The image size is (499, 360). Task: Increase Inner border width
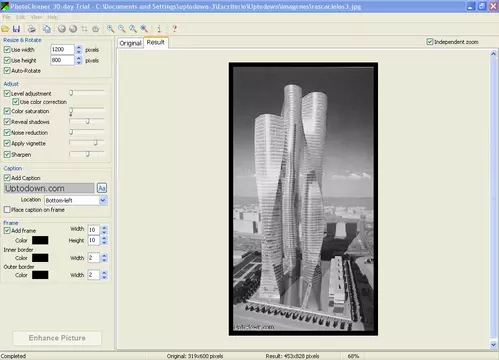click(x=104, y=256)
